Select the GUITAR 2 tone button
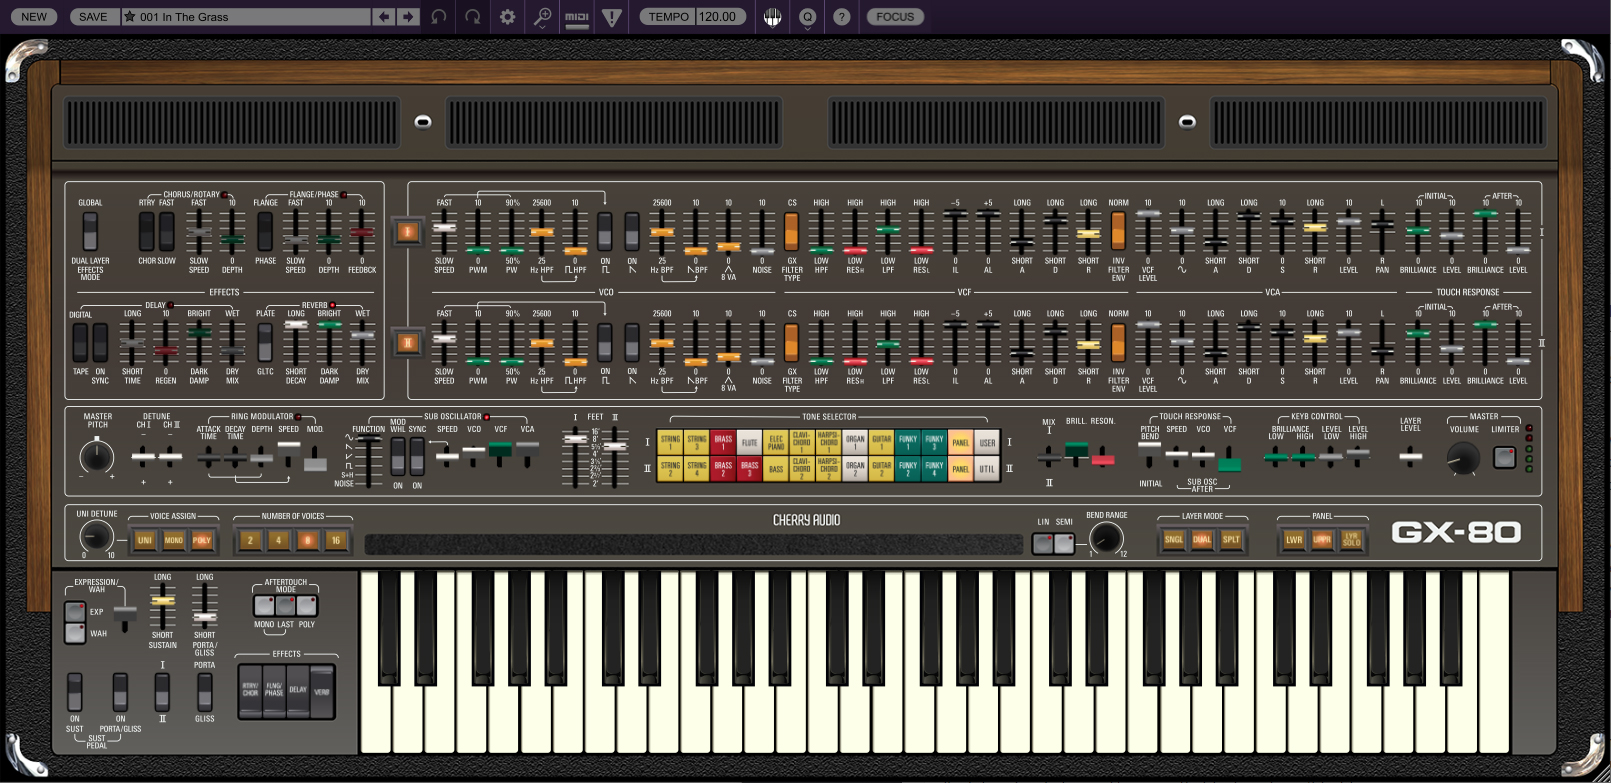The width and height of the screenshot is (1611, 783). coord(881,469)
